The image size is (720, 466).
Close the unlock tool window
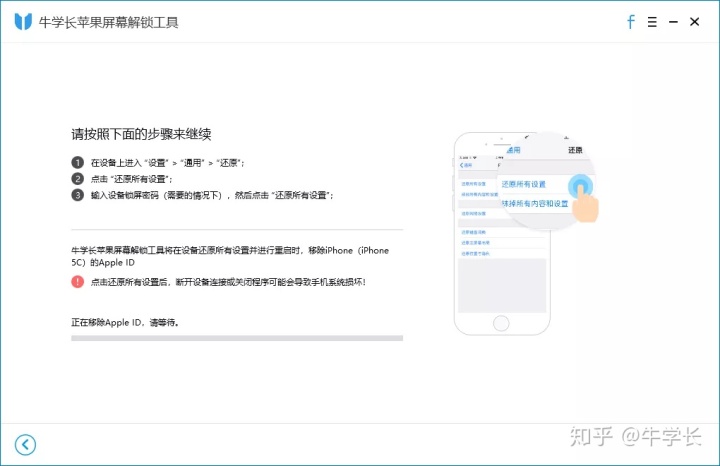pyautogui.click(x=694, y=22)
